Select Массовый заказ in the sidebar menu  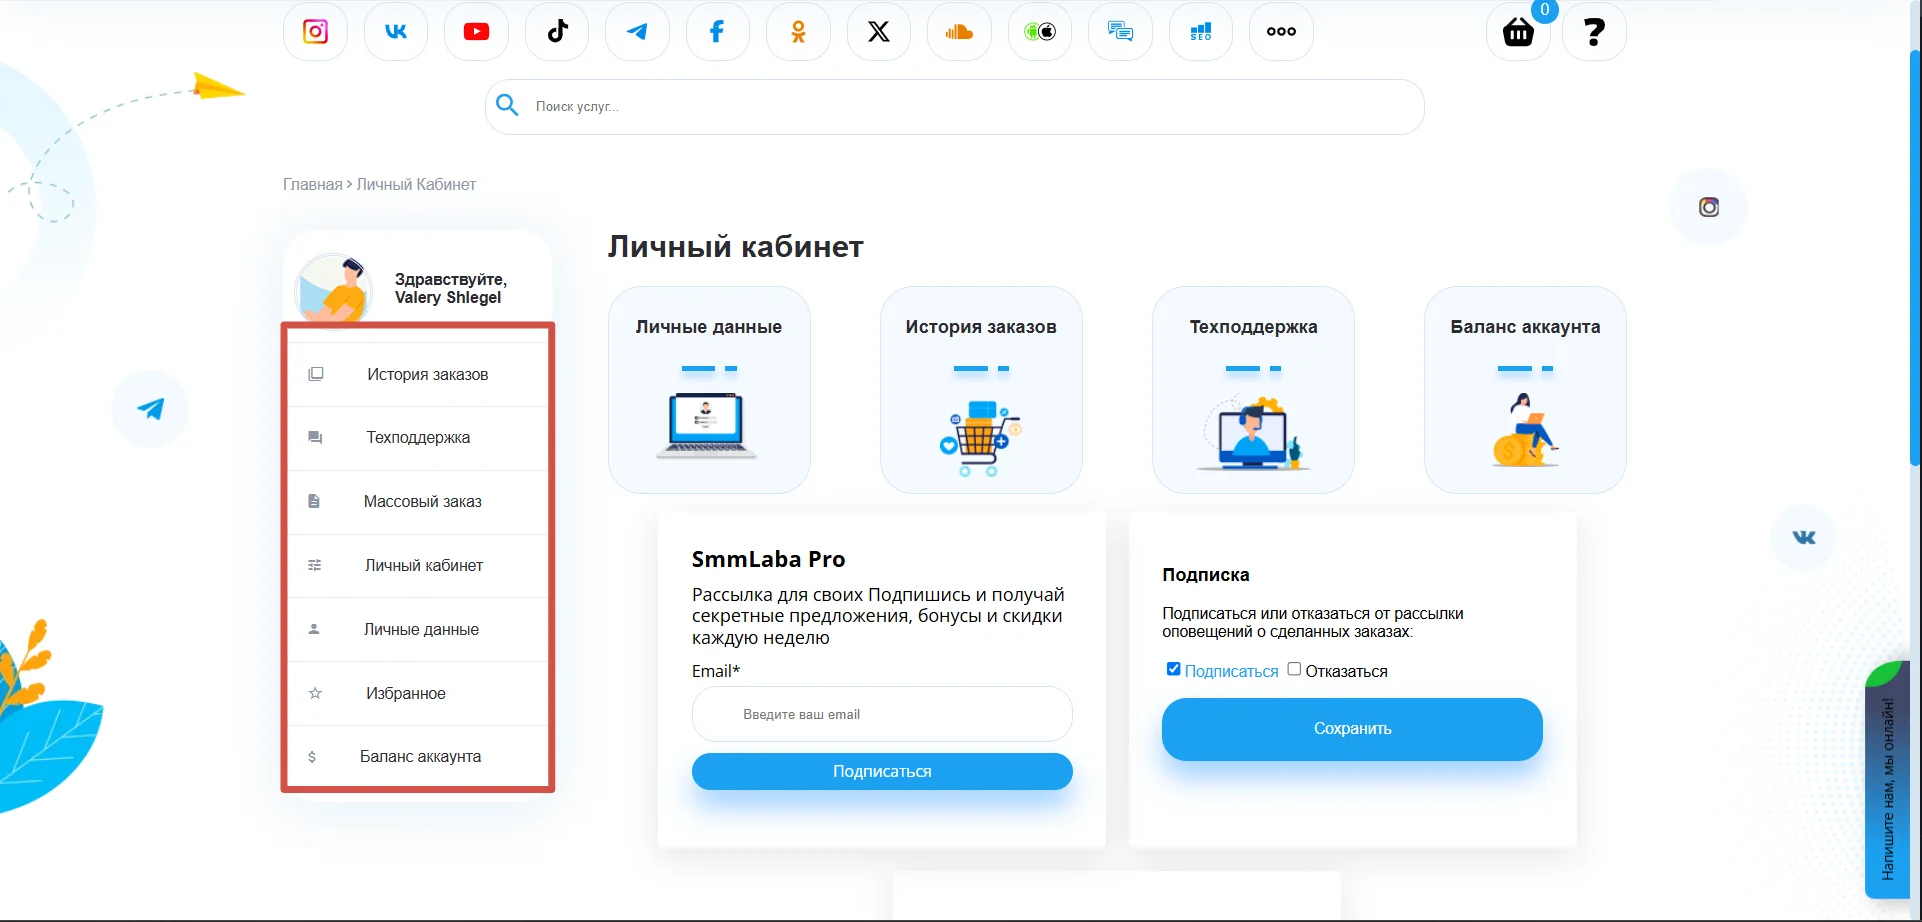click(x=418, y=502)
